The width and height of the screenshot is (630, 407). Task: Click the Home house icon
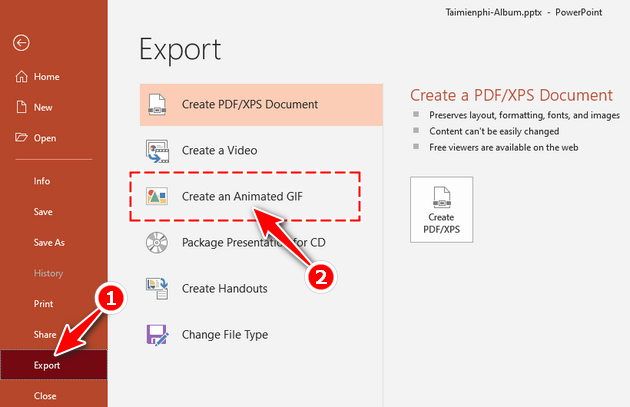coord(21,76)
